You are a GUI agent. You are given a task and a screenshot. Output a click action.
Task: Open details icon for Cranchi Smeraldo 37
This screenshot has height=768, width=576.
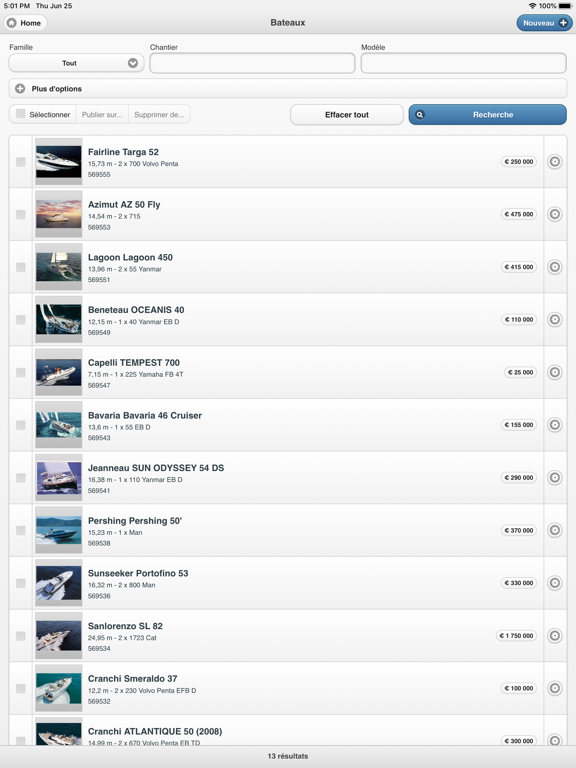pyautogui.click(x=554, y=688)
